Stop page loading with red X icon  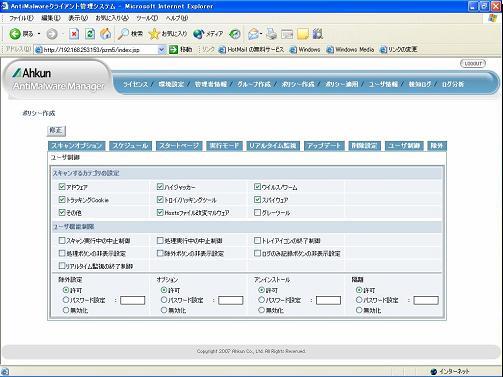point(74,34)
